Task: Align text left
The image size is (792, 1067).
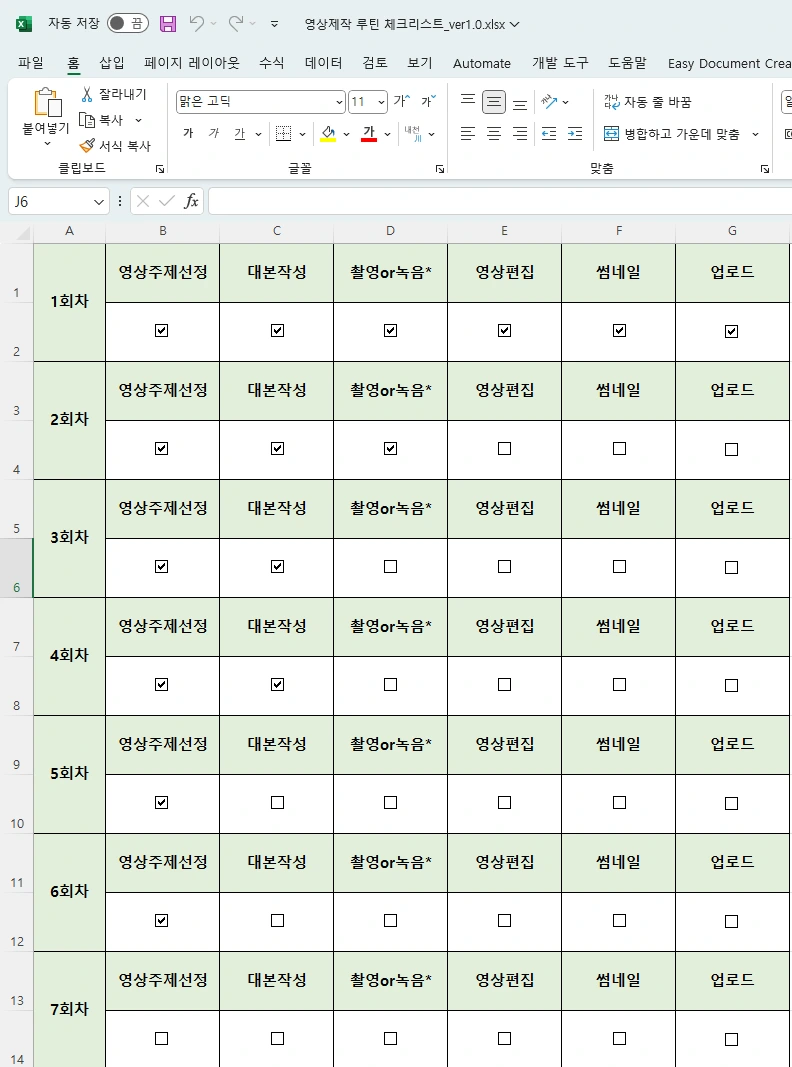Action: pyautogui.click(x=467, y=133)
